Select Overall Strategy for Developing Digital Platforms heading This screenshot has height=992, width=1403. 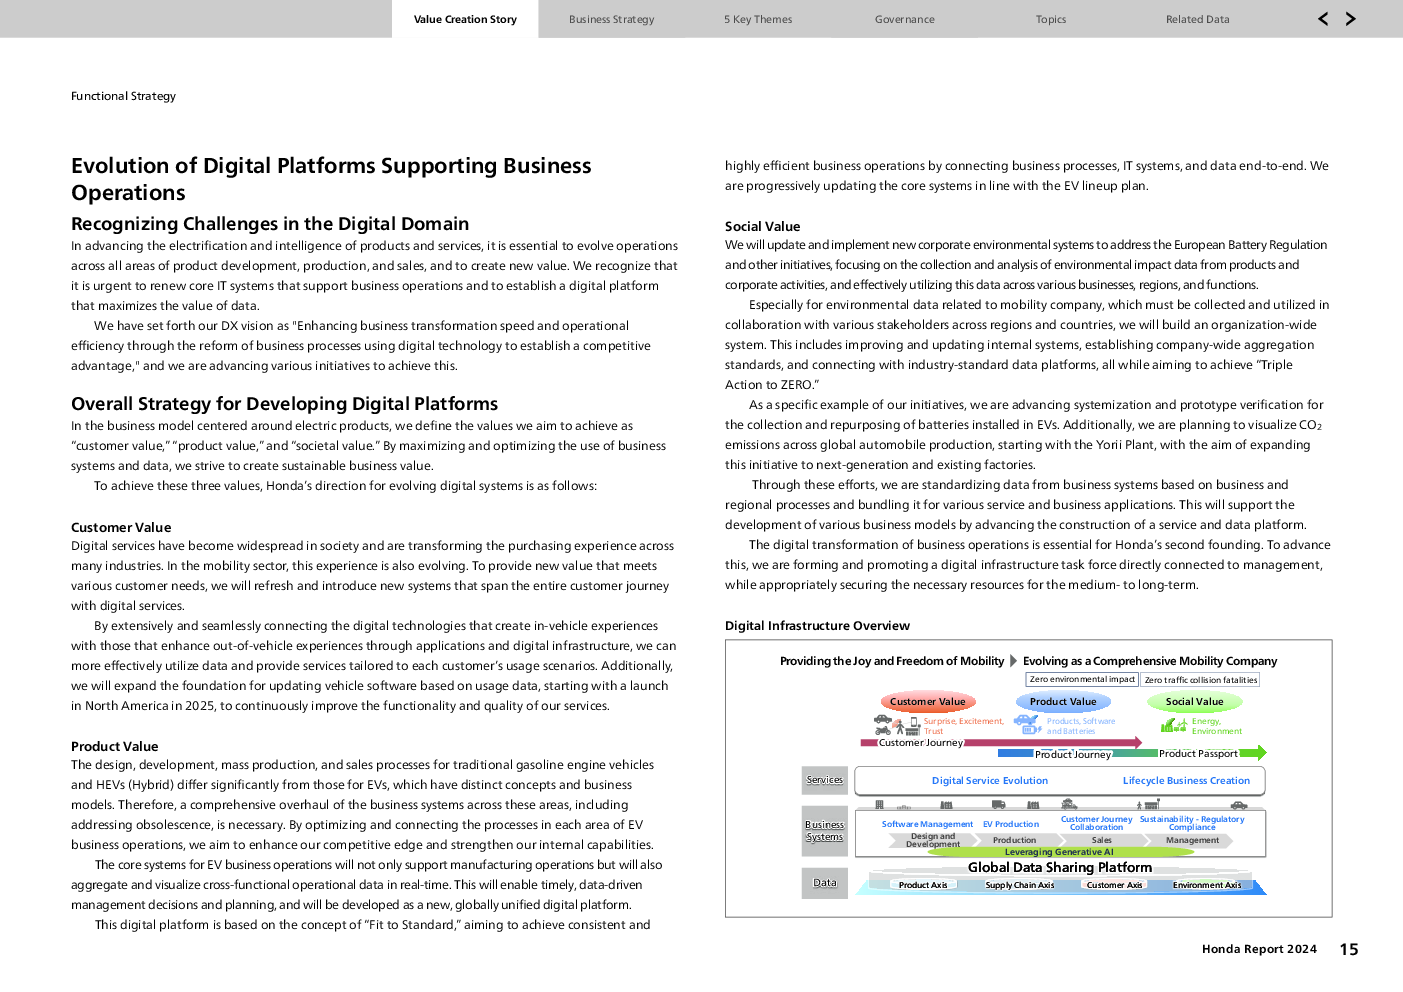(284, 404)
